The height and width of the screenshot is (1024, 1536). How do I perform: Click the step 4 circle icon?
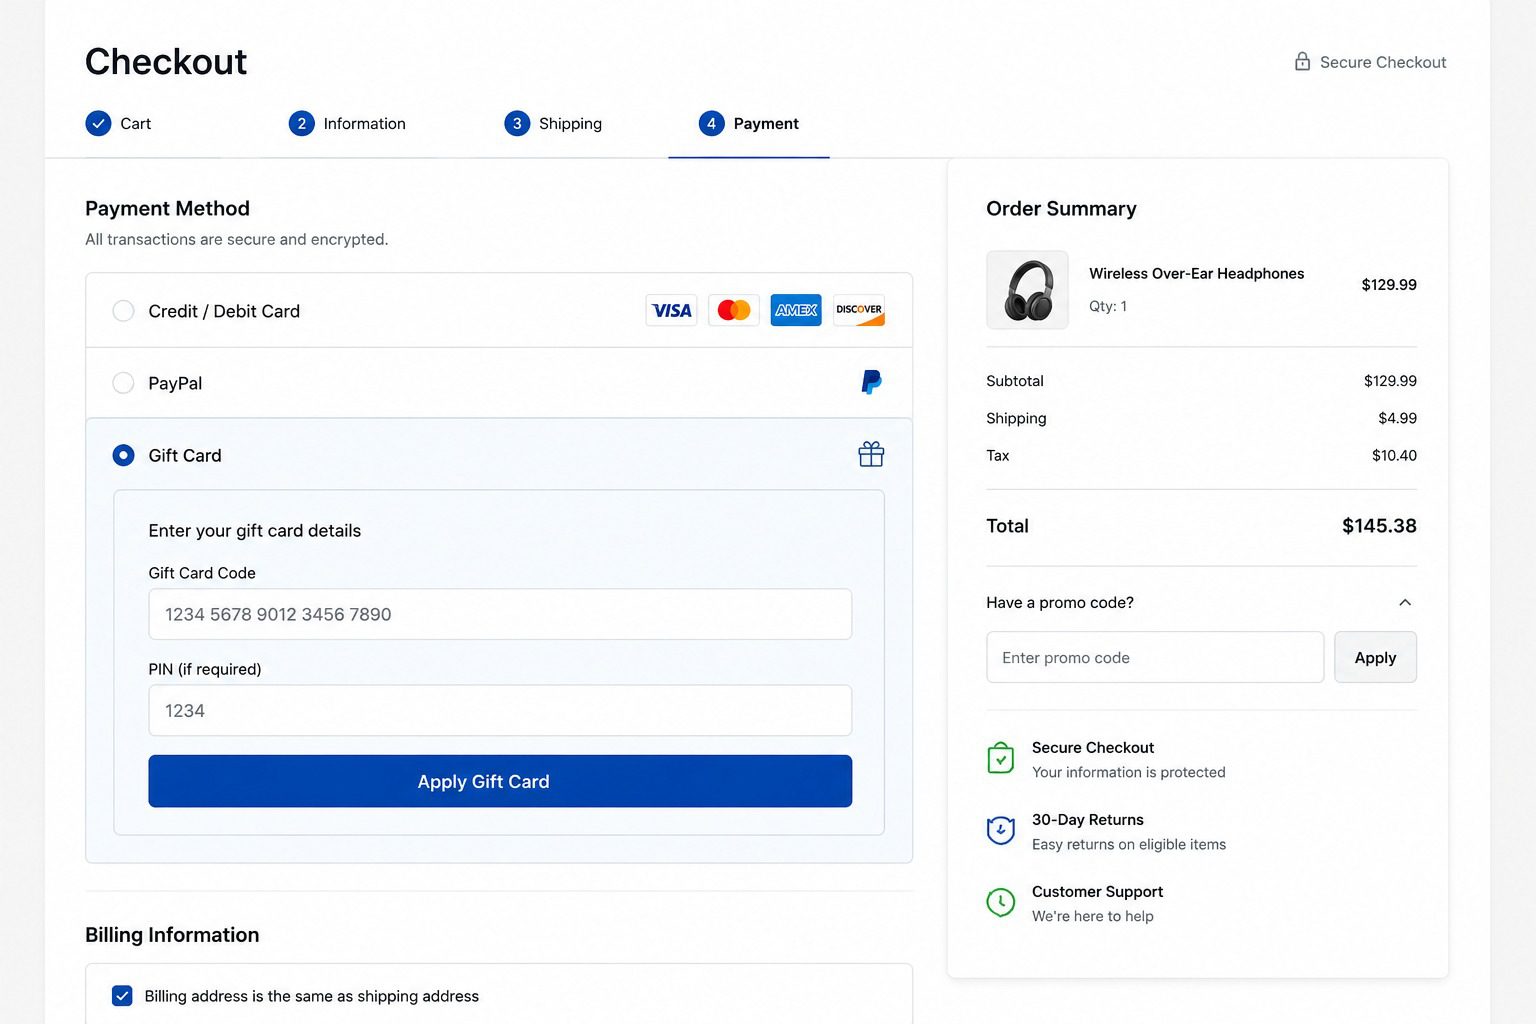711,123
